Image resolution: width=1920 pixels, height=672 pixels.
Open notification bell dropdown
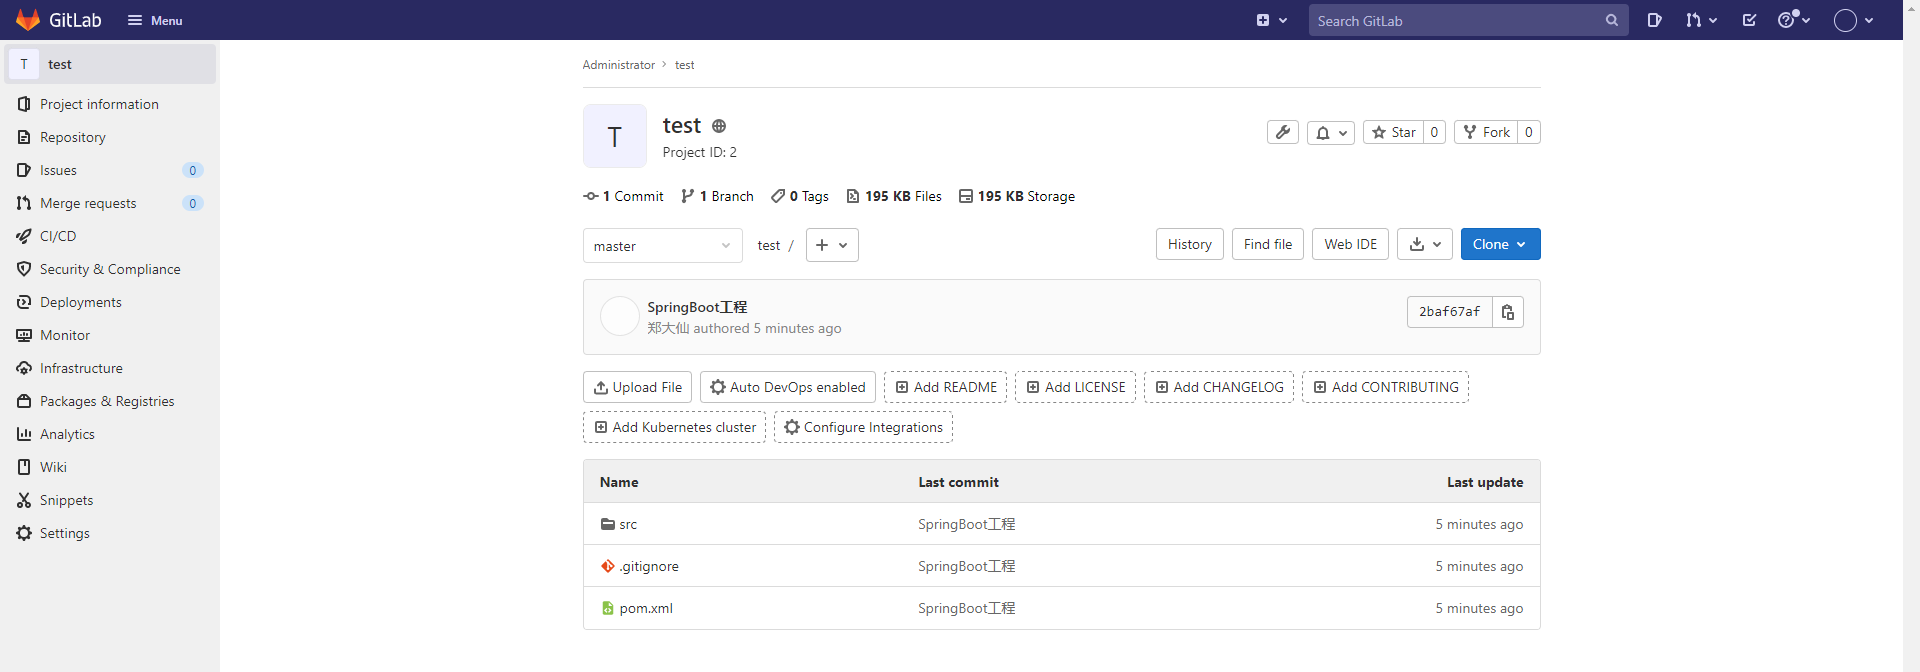point(1330,132)
